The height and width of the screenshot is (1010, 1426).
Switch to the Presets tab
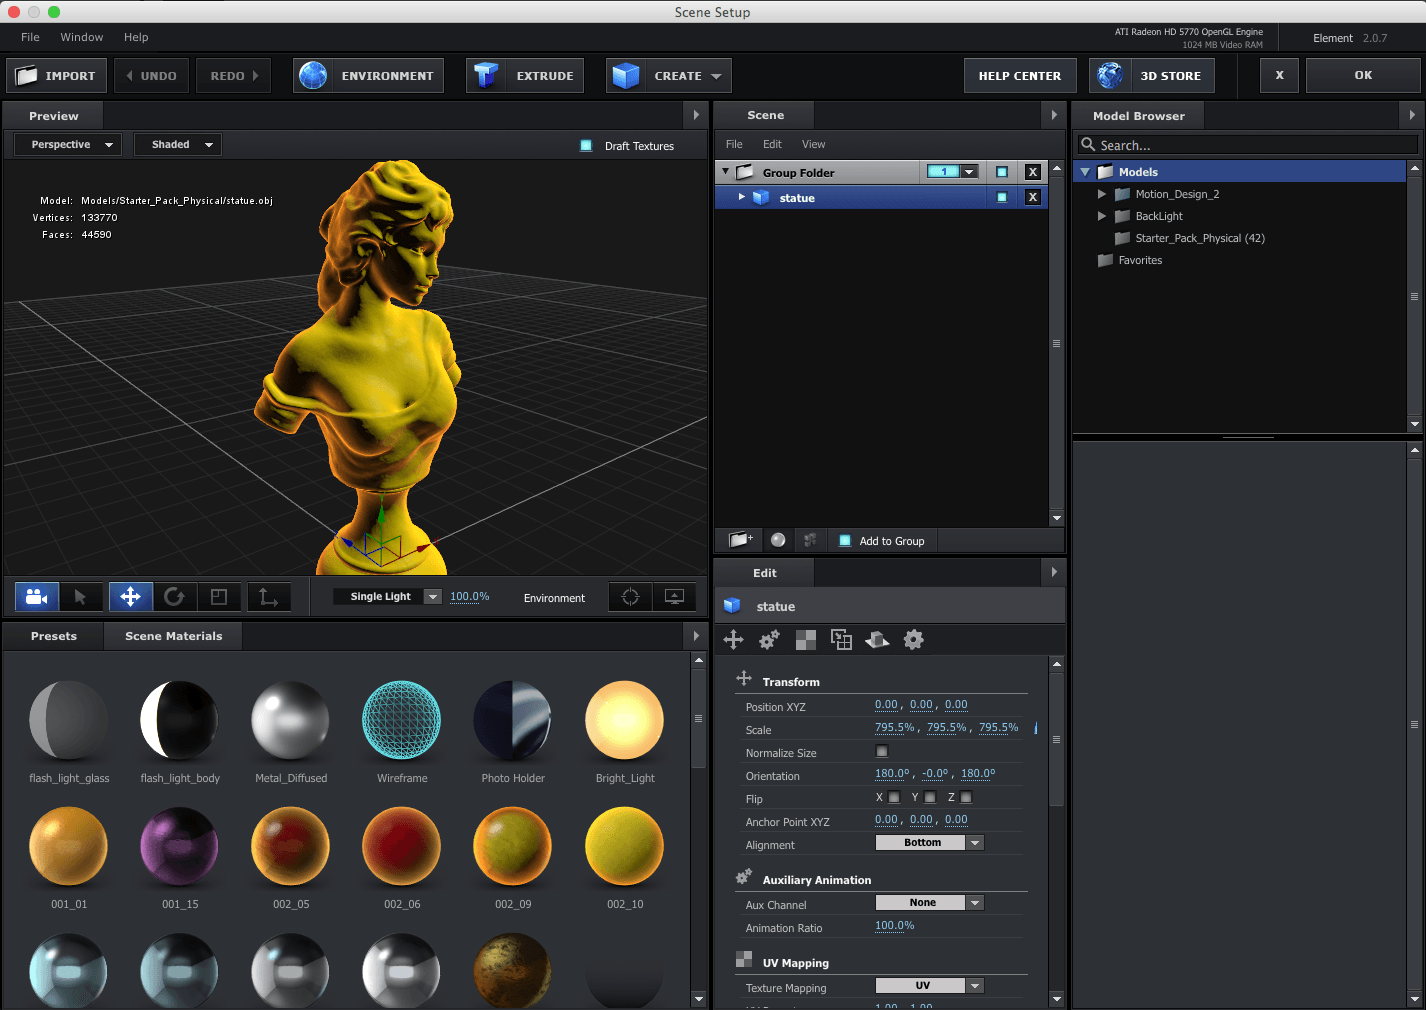pos(54,636)
